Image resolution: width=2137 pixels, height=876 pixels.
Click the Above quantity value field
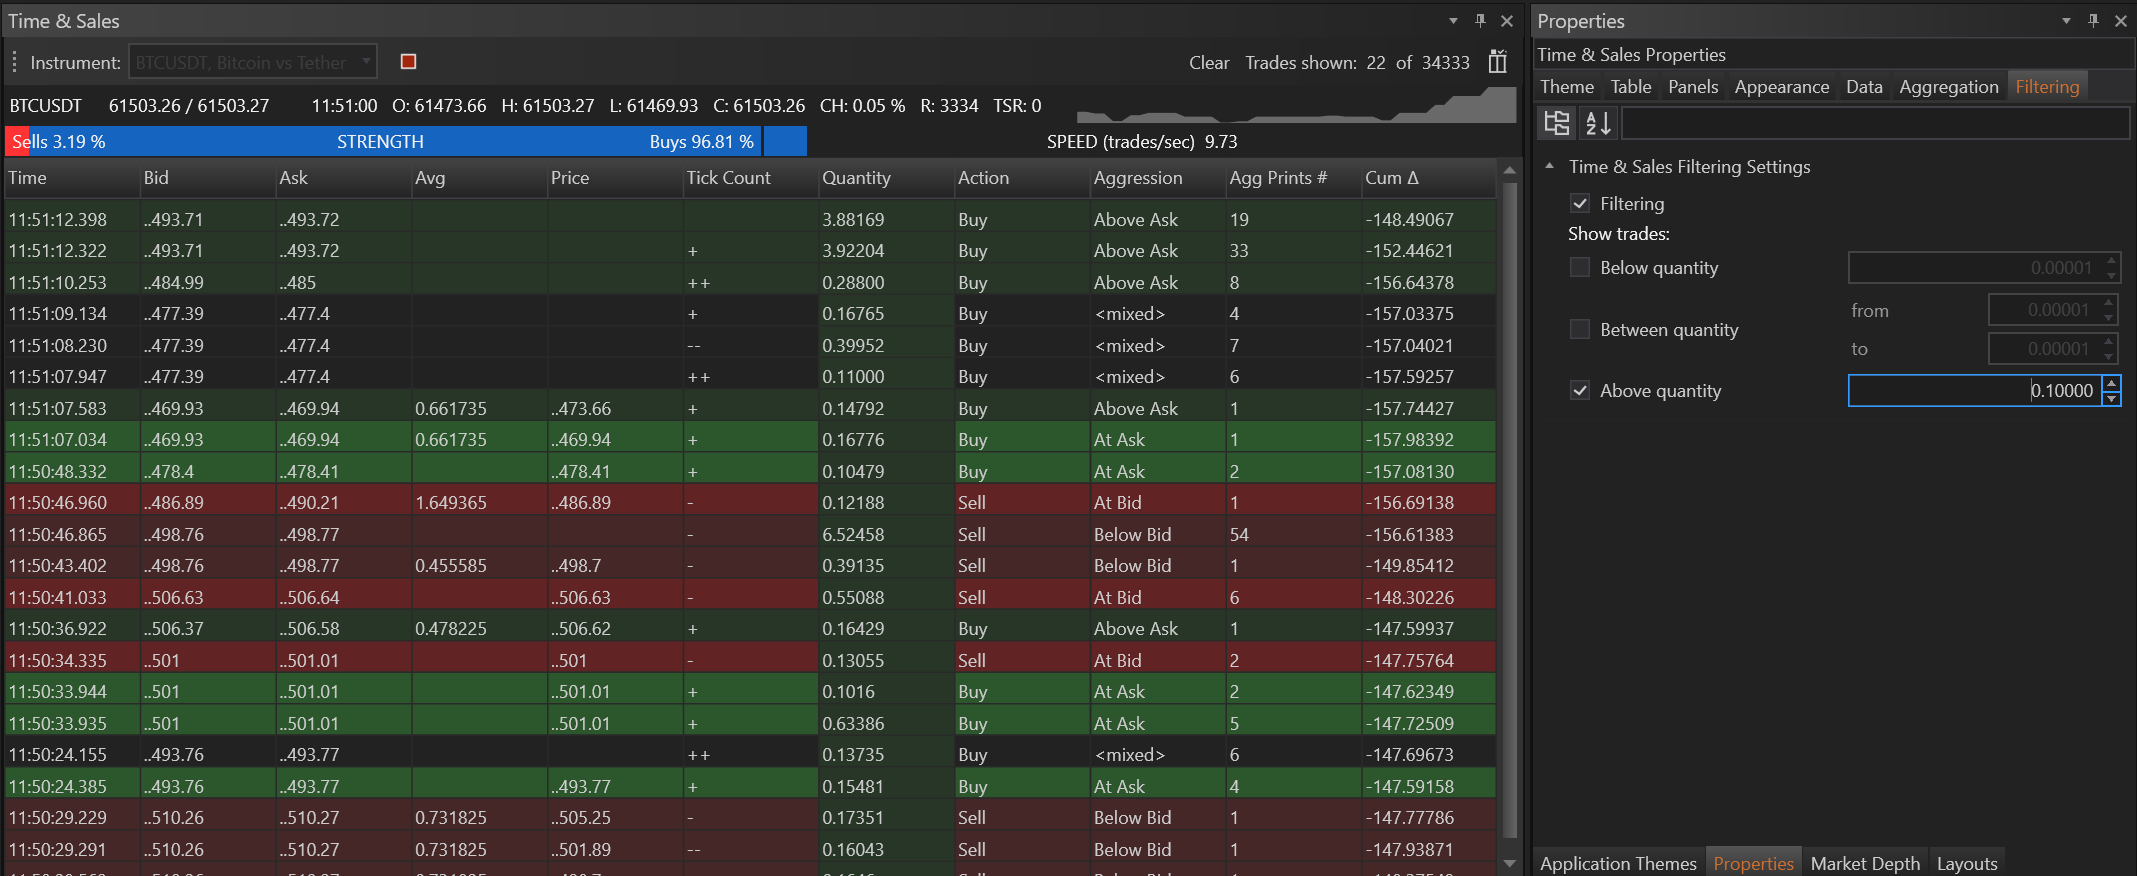[x=1974, y=391]
